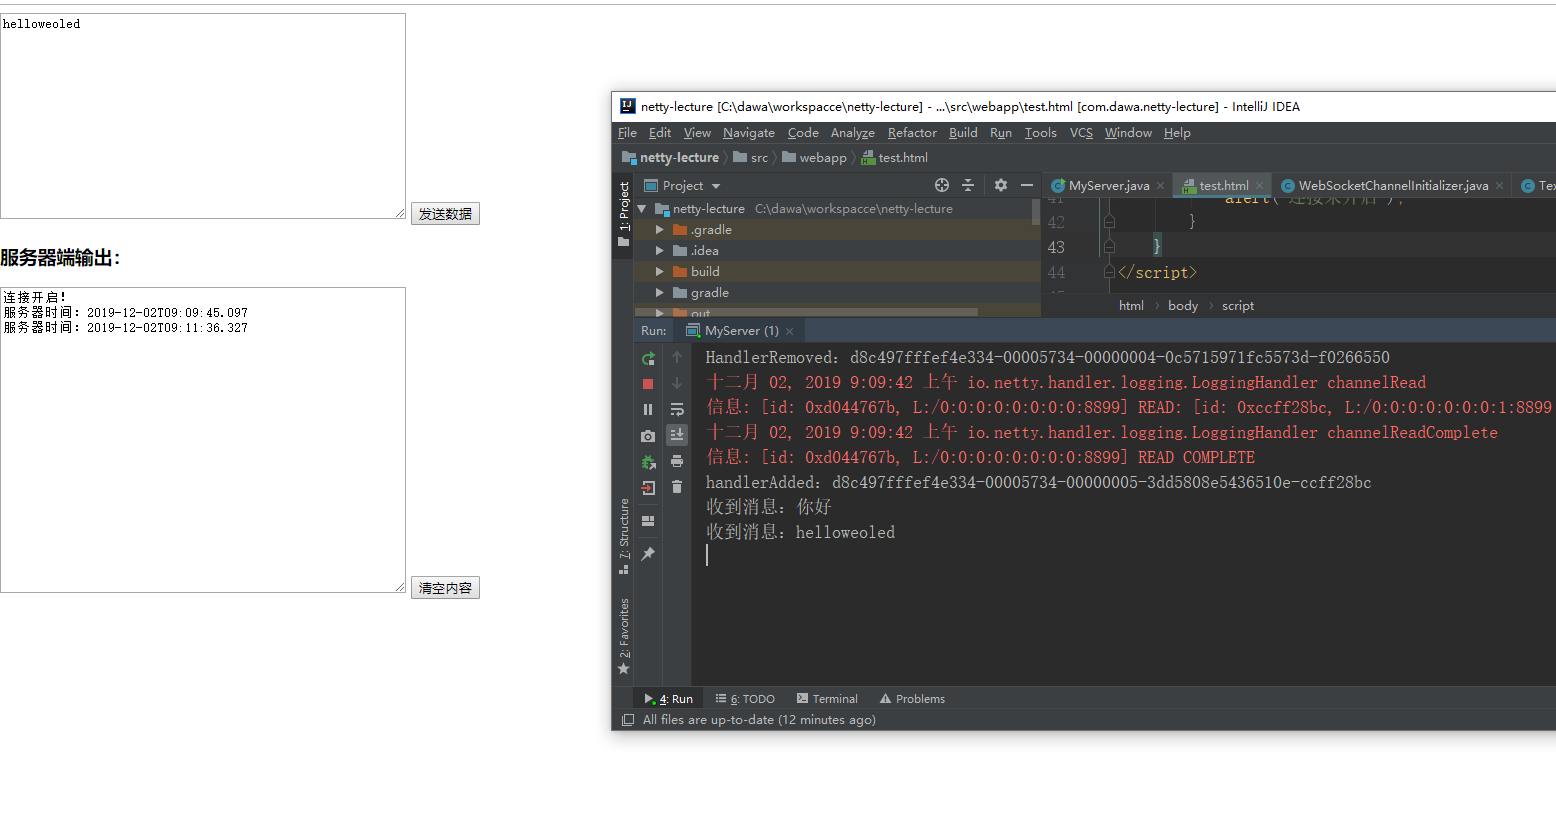Open the TODO tool window
The image size is (1556, 815).
745,699
